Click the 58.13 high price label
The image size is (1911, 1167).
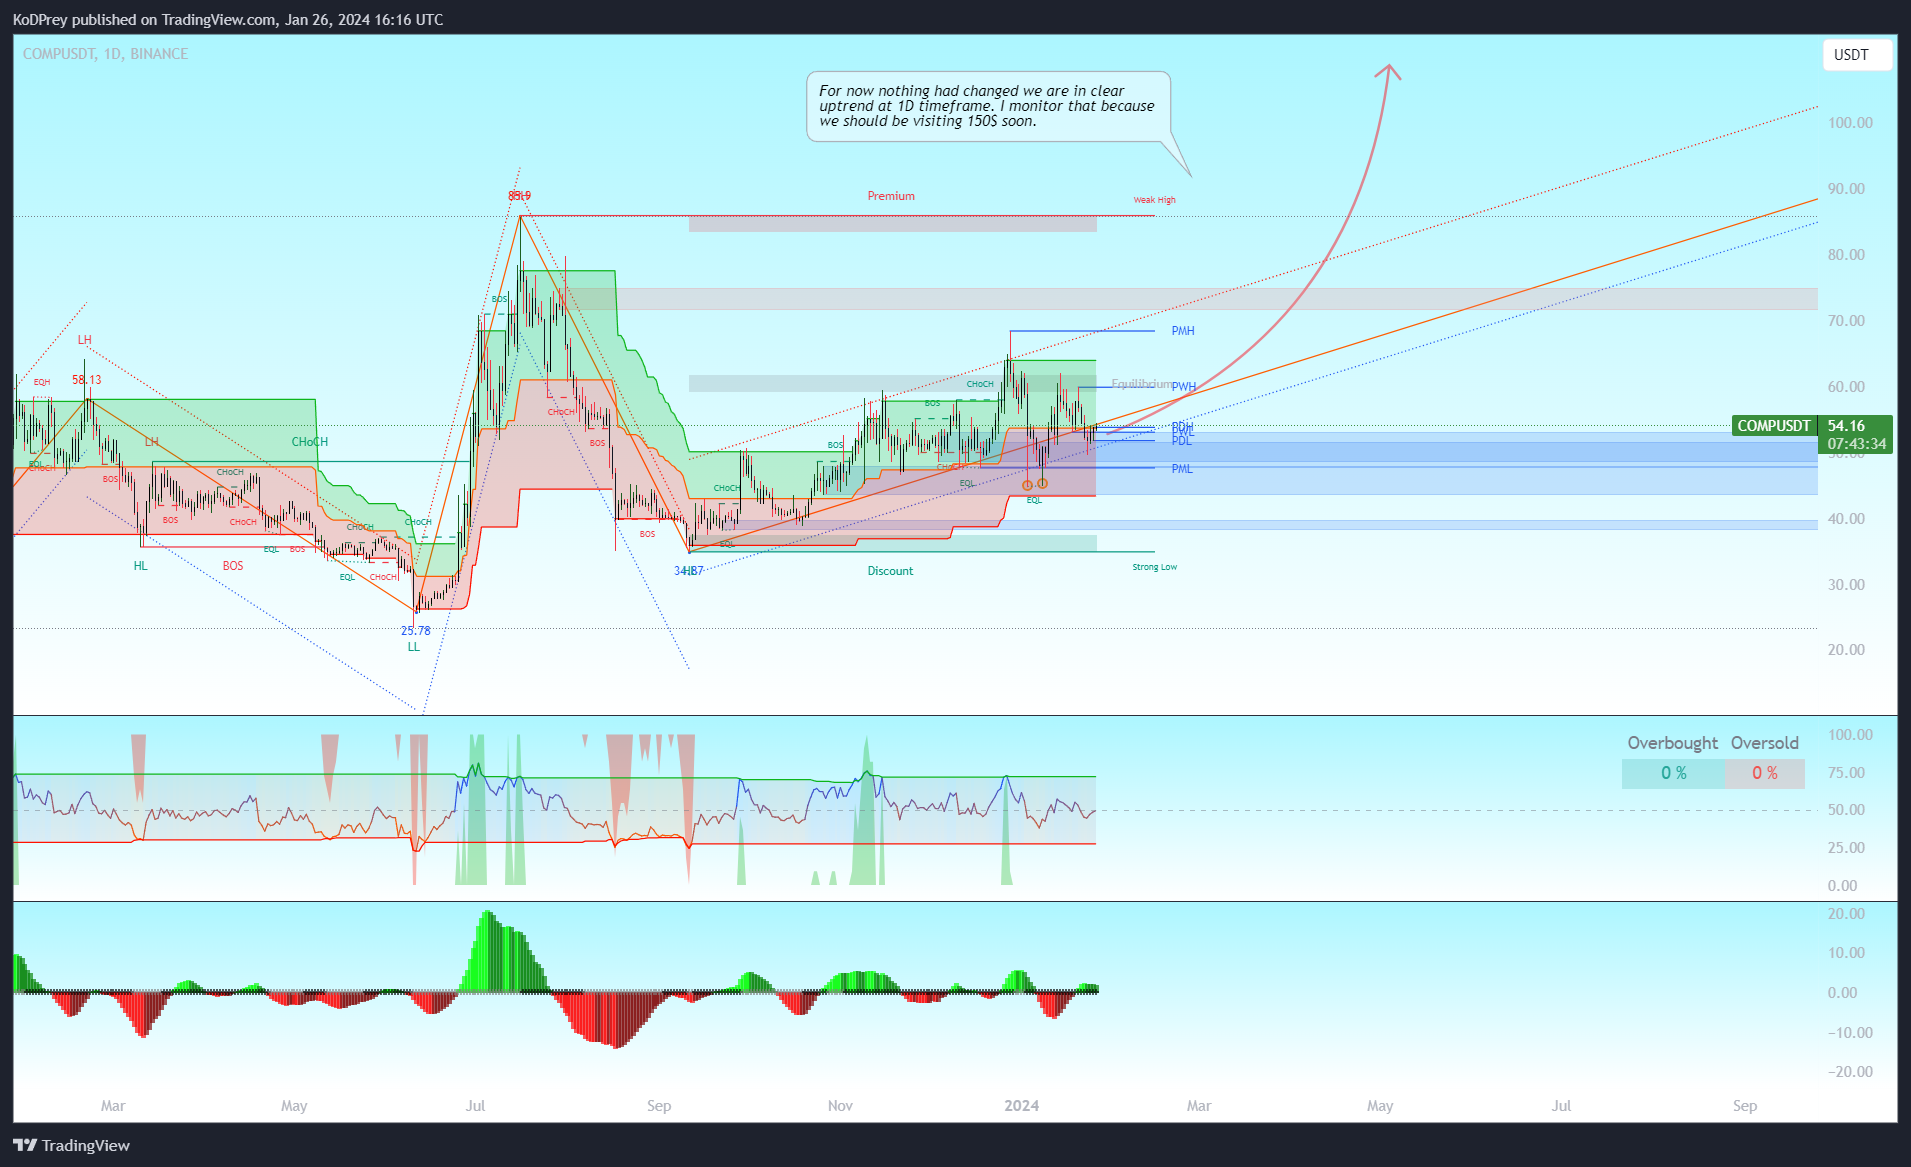click(86, 380)
